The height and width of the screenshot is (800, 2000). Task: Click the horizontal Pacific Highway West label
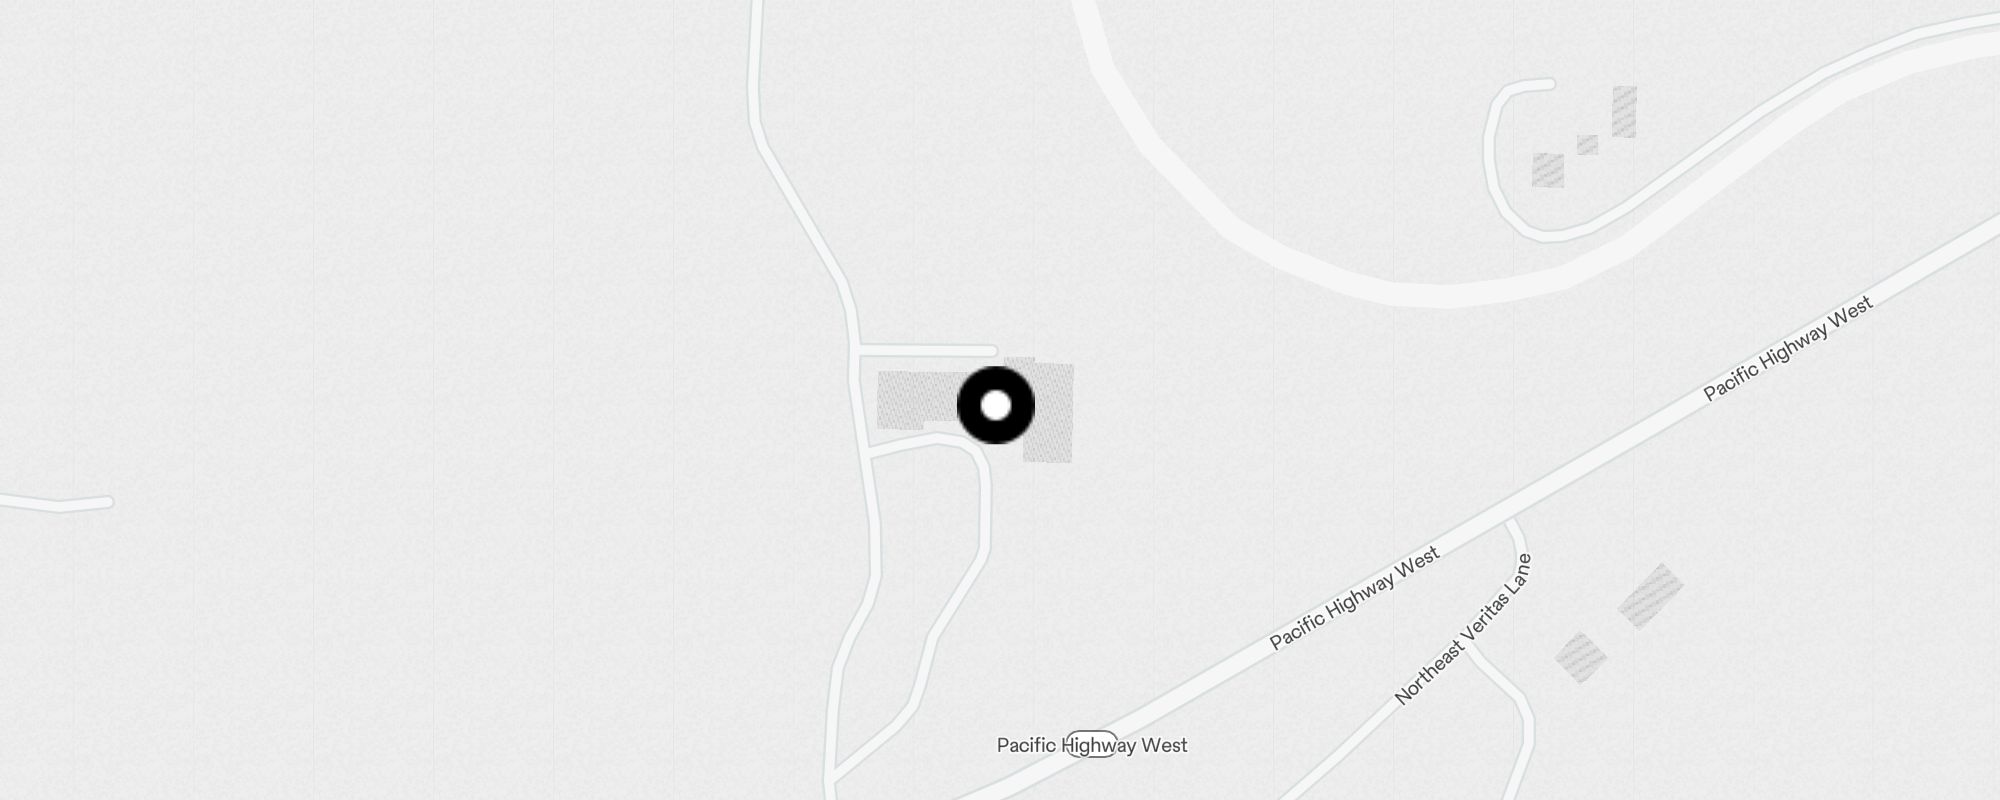click(x=1092, y=745)
